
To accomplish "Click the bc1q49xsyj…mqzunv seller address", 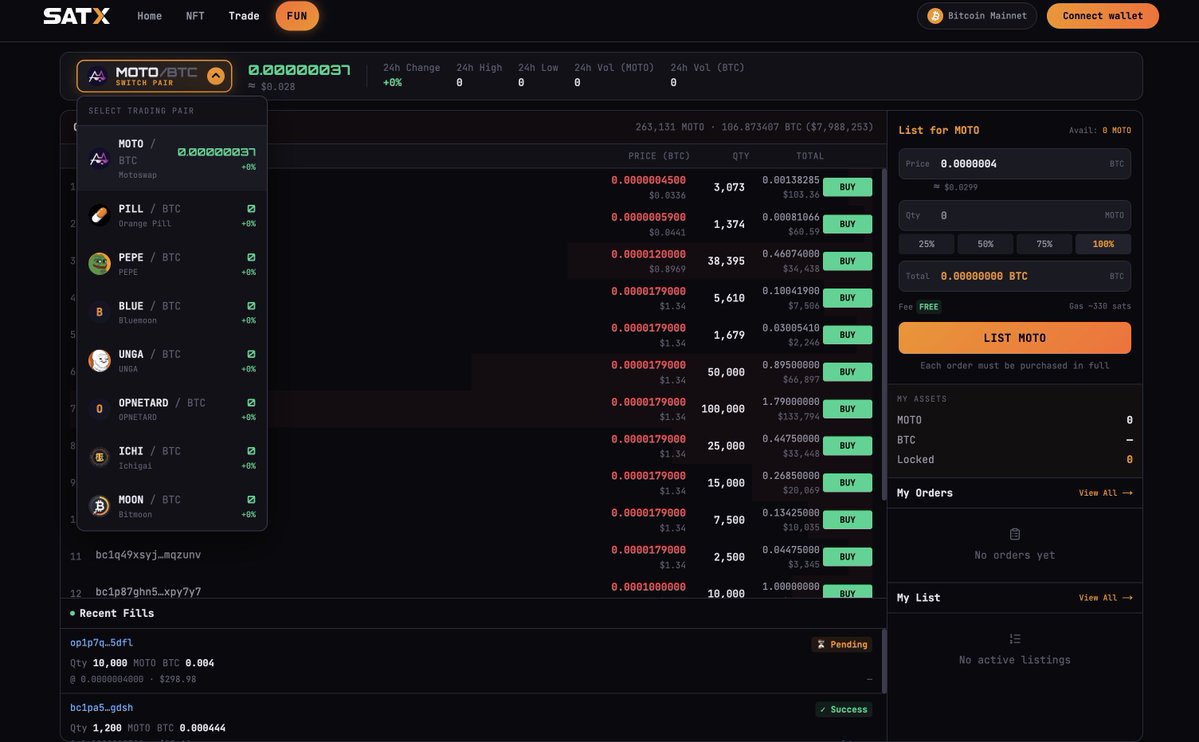I will [148, 555].
